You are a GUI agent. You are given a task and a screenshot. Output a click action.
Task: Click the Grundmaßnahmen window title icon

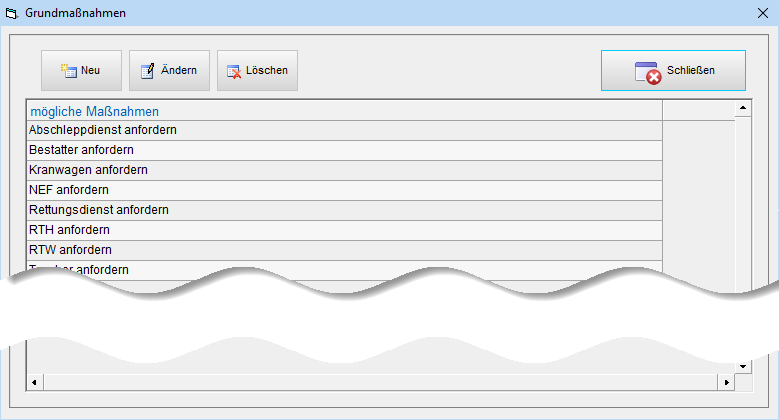tap(12, 14)
